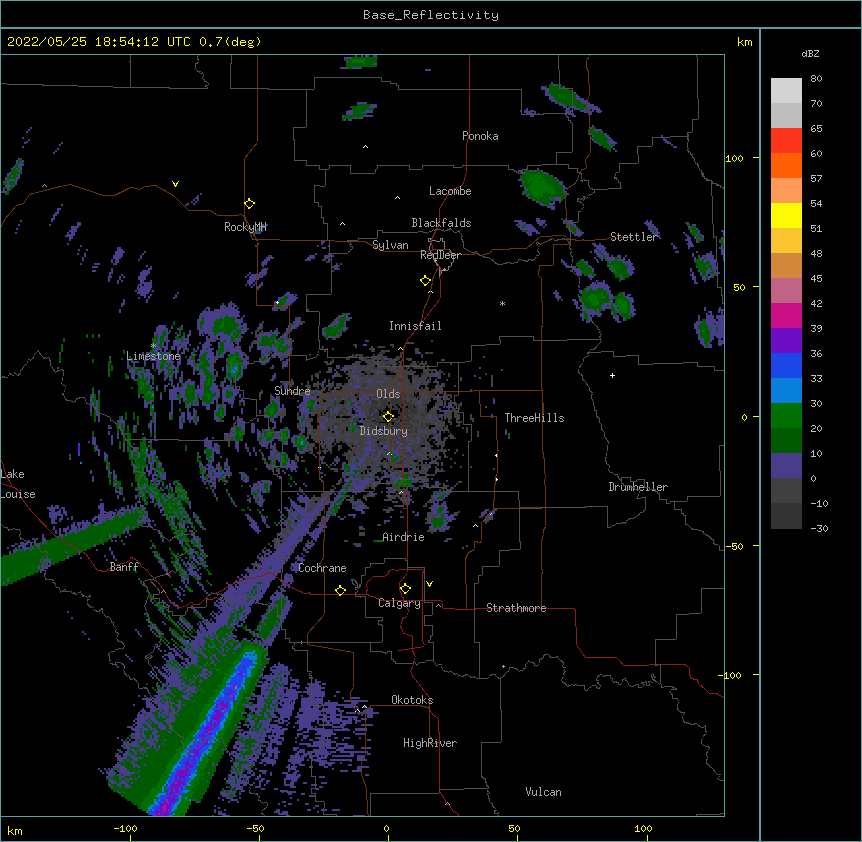862x842 pixels.
Task: Click the RockyMH city label
Action: (245, 227)
